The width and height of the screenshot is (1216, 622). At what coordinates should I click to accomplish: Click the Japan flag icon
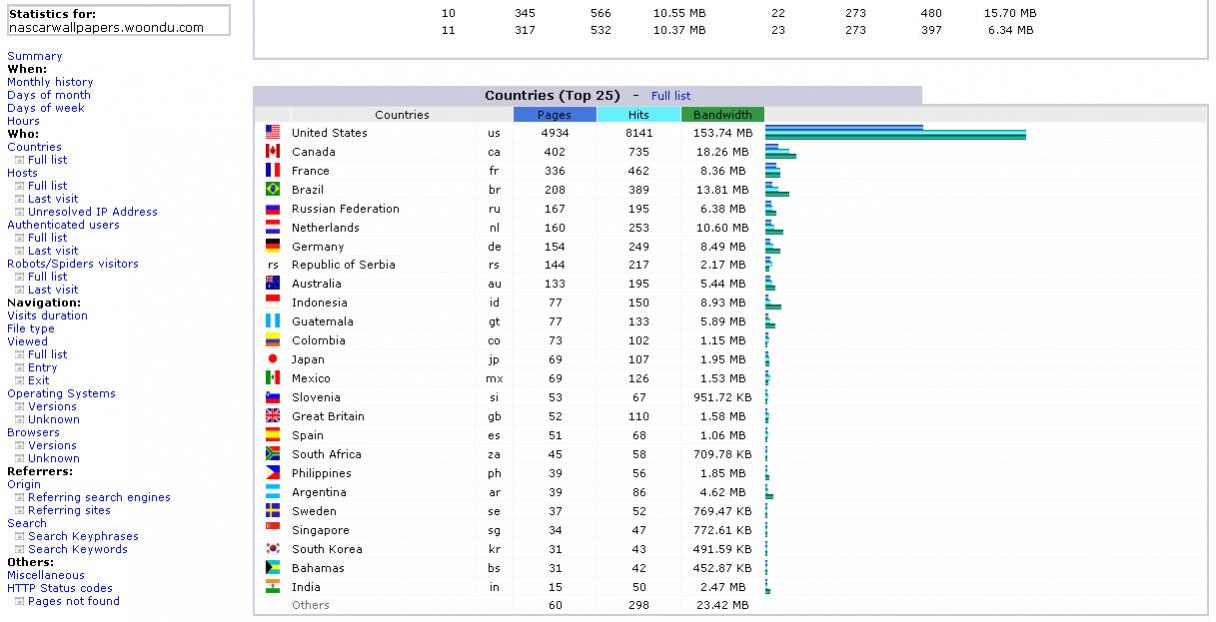coord(272,359)
